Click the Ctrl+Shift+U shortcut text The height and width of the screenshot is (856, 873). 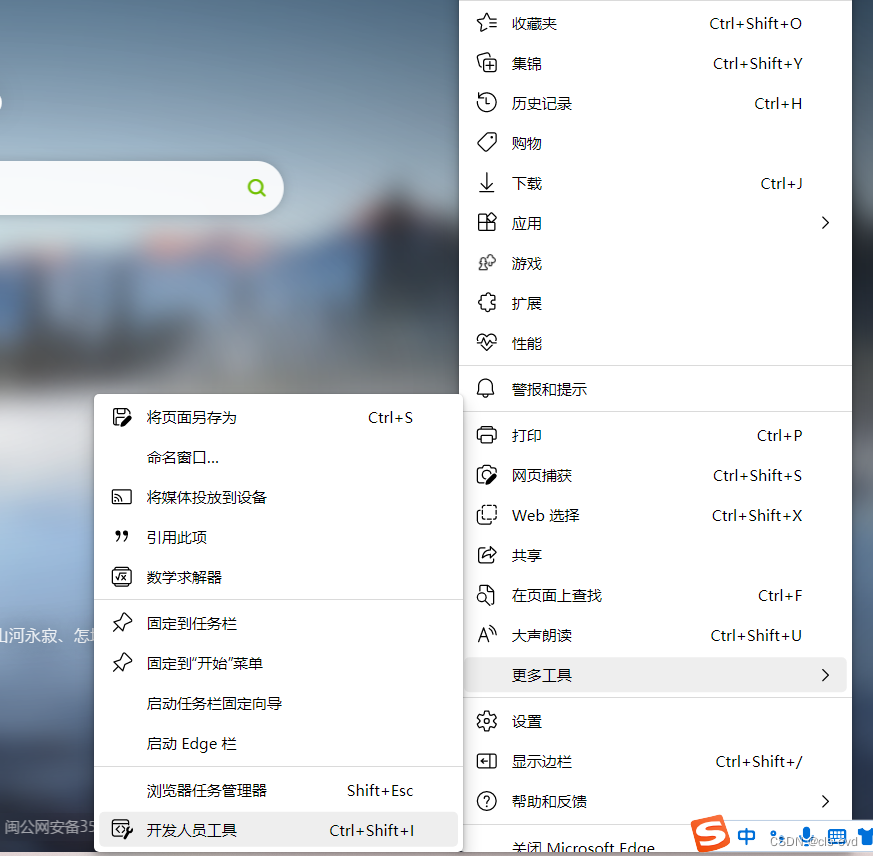756,635
